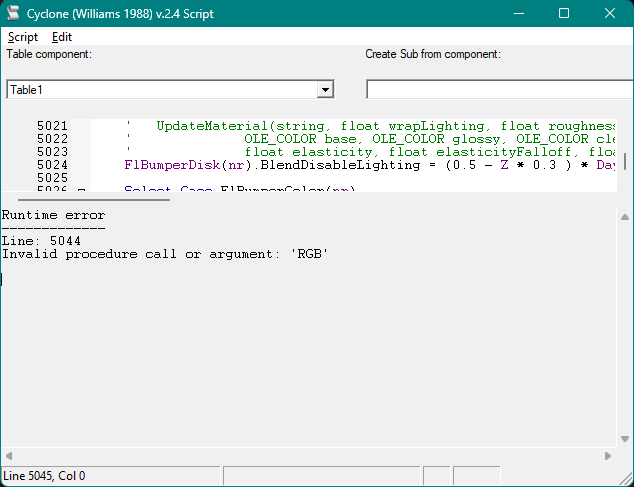This screenshot has height=487, width=634.
Task: Toggle the fold marker next to line 5026
Action: pos(81,189)
